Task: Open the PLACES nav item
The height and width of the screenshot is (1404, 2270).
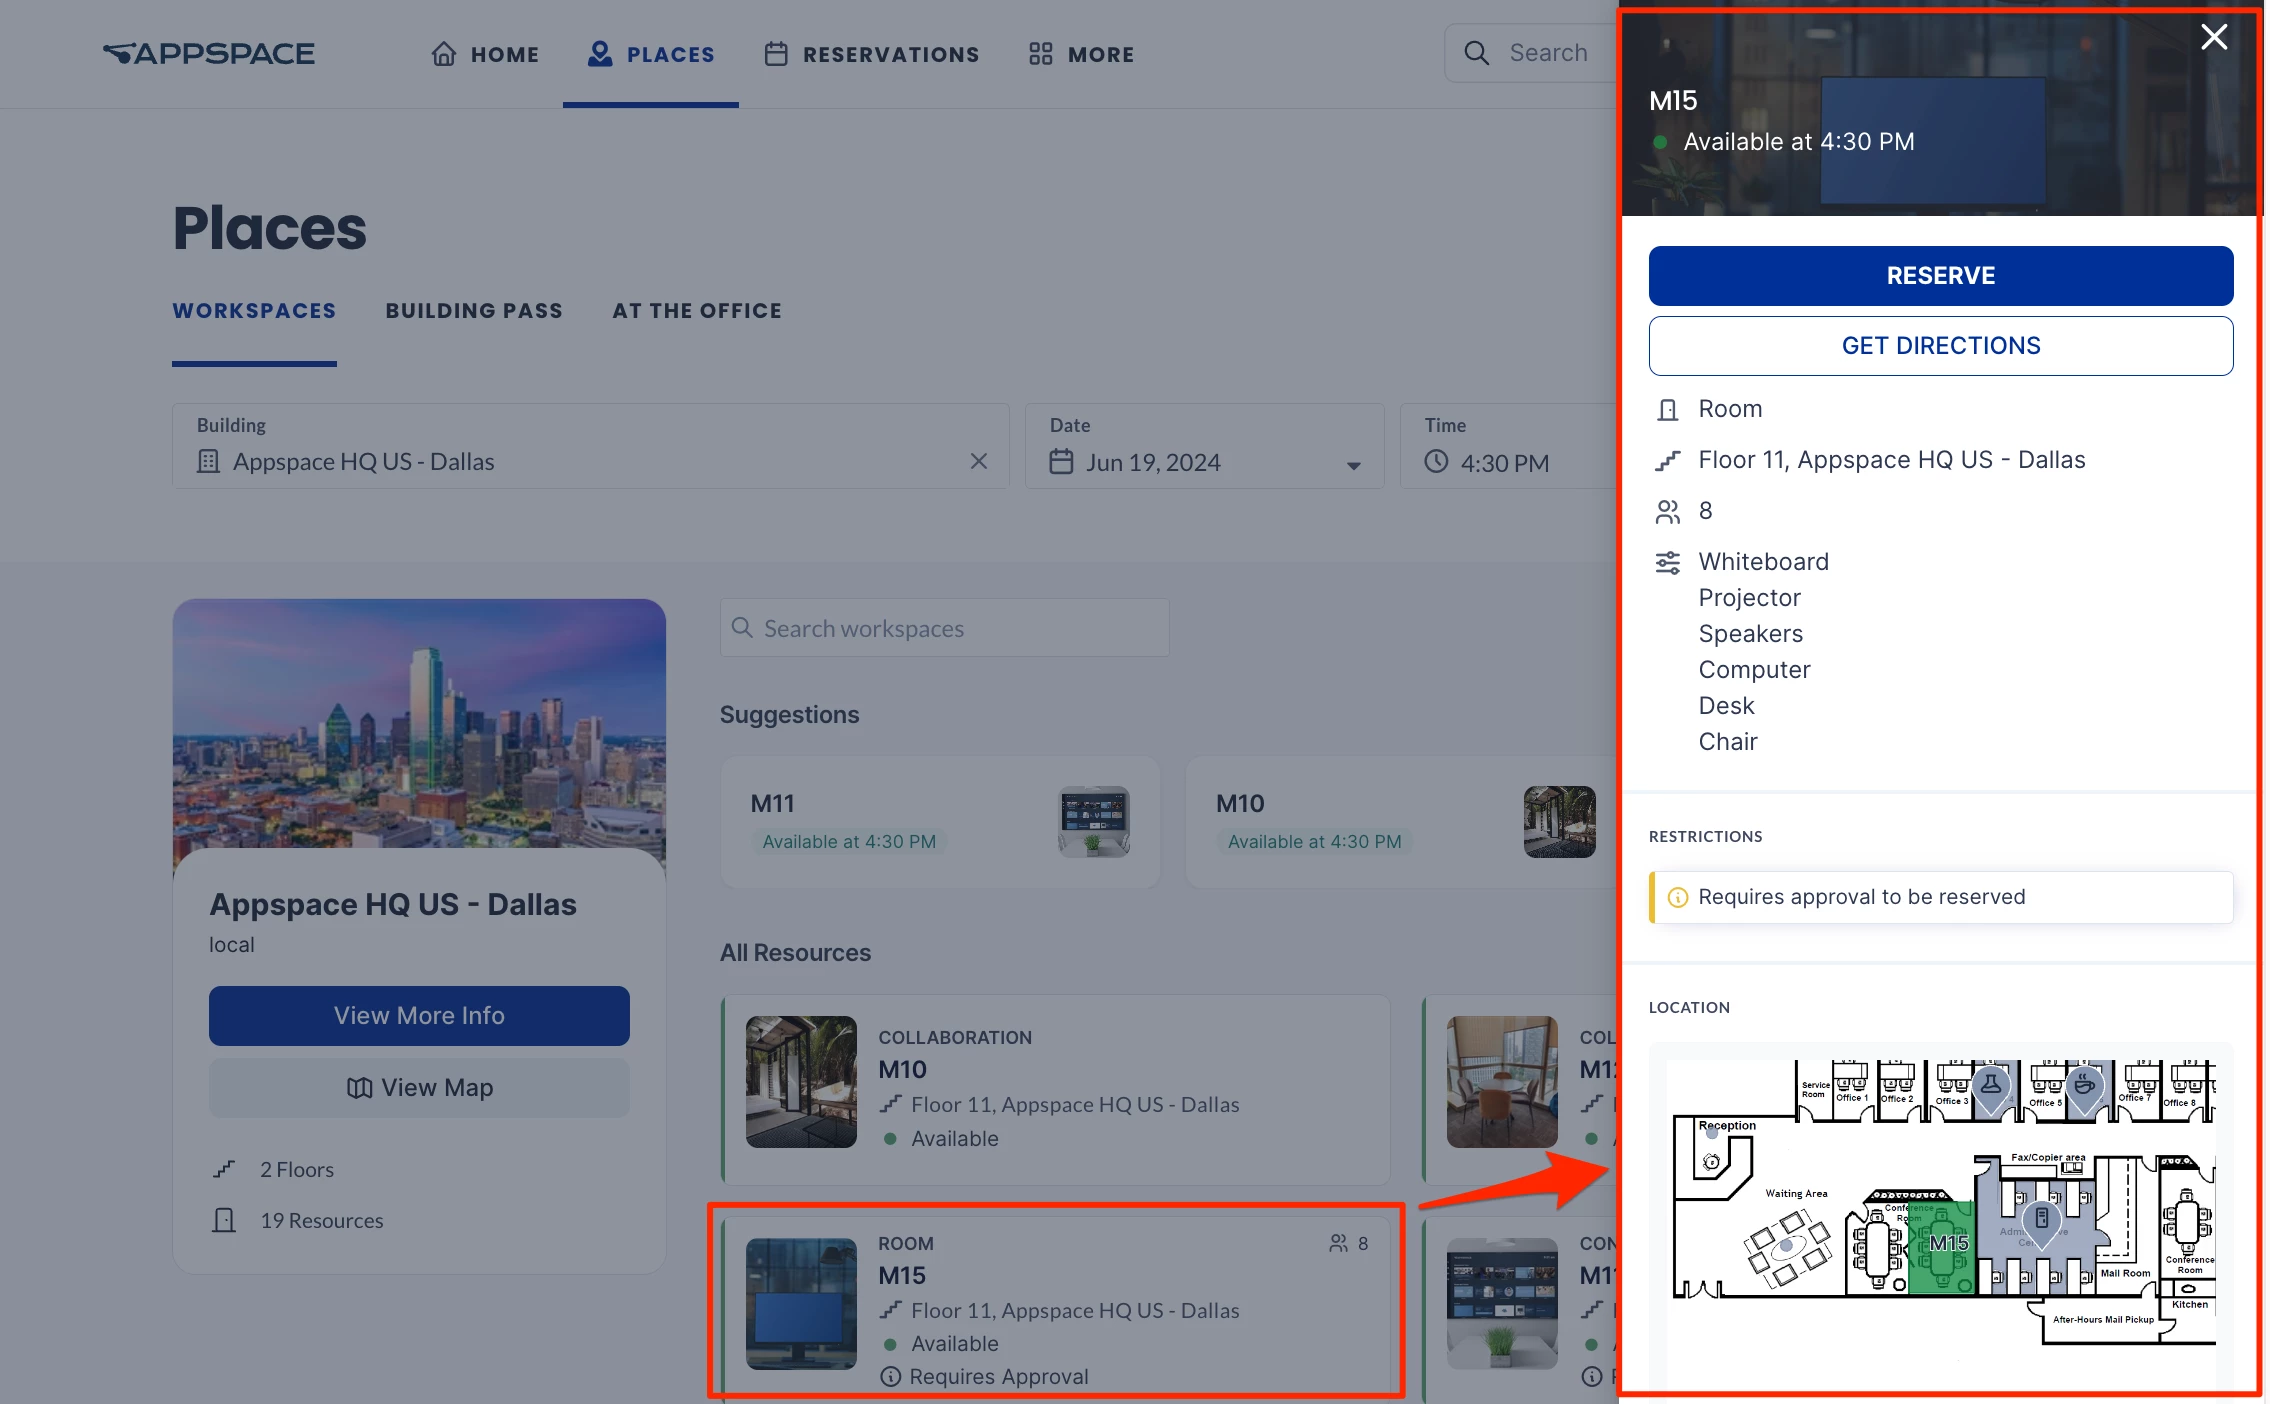Action: [x=651, y=54]
